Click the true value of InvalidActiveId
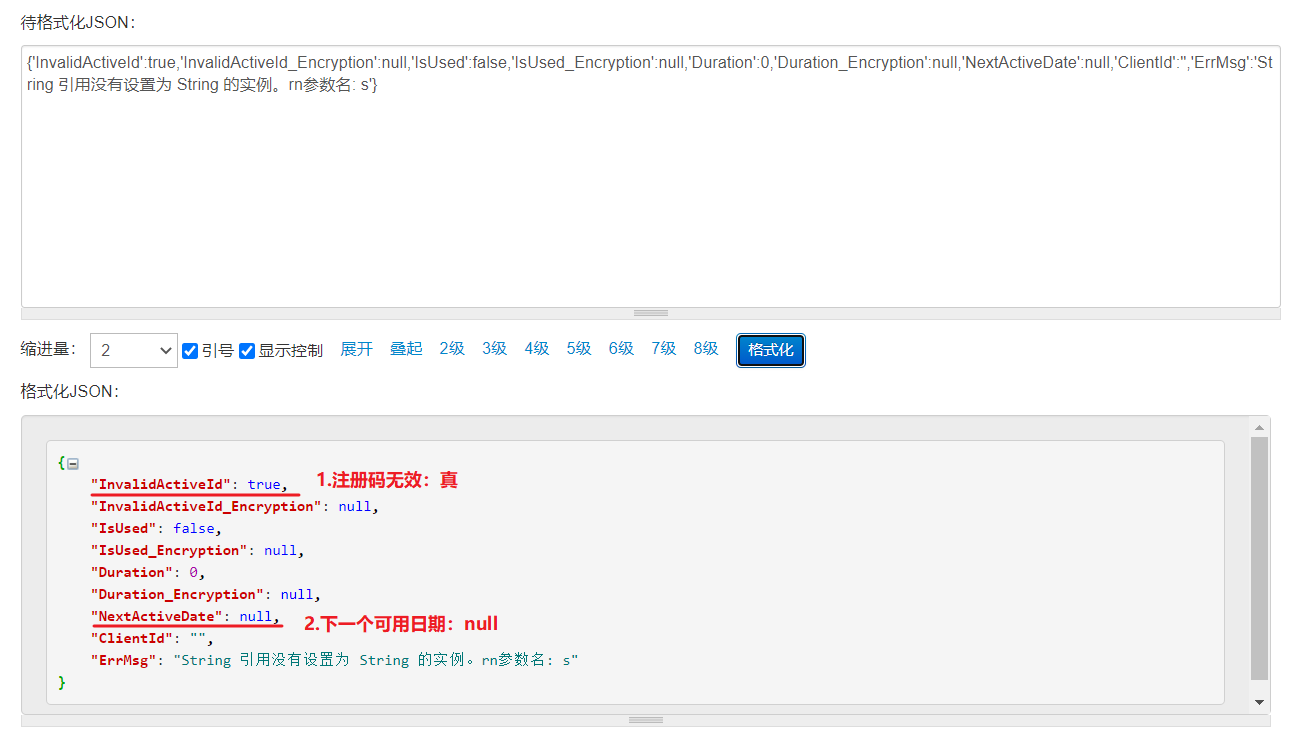Image resolution: width=1289 pixels, height=744 pixels. pos(264,484)
